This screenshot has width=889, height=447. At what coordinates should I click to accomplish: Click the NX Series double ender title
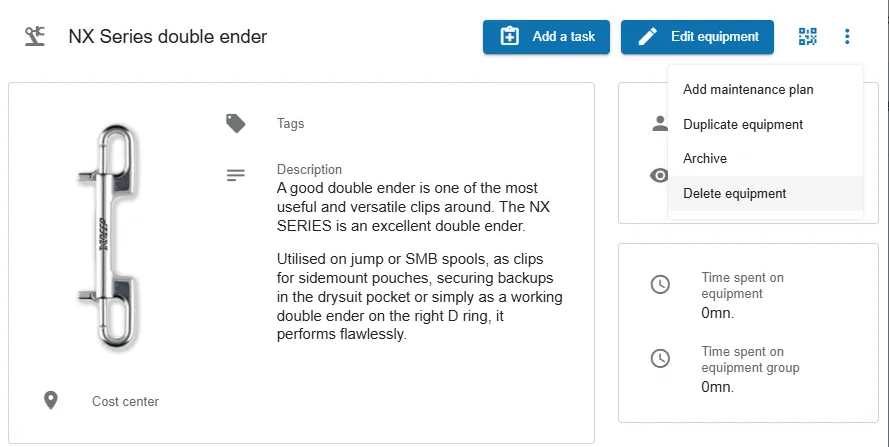tap(168, 37)
